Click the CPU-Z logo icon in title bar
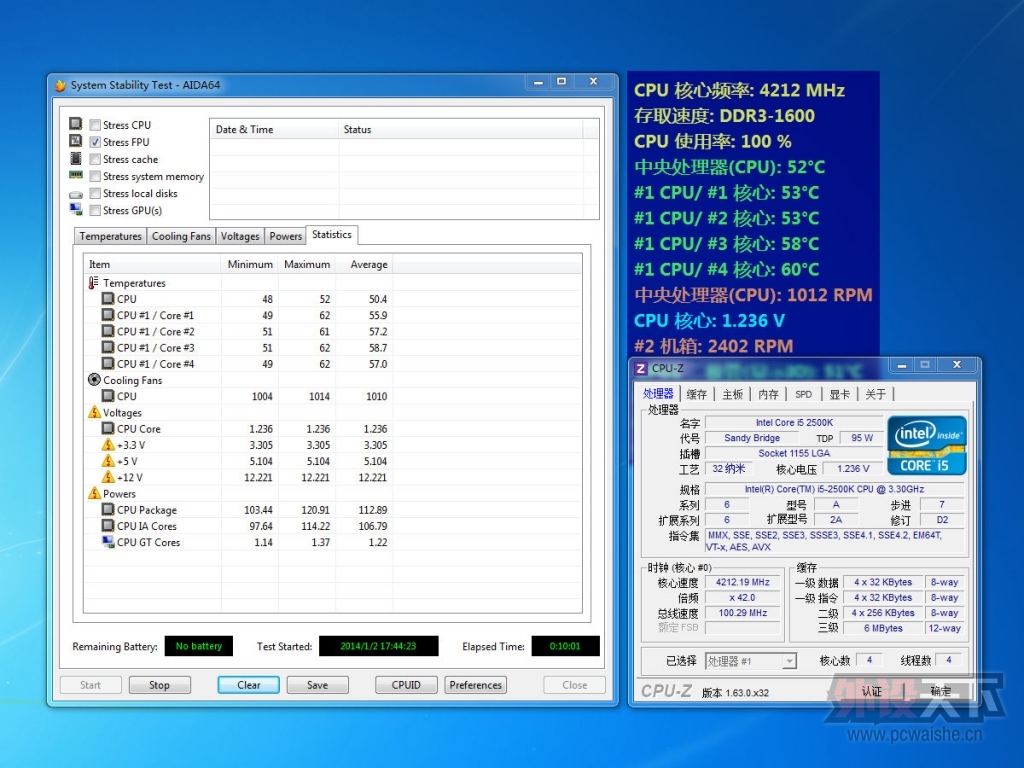The width and height of the screenshot is (1024, 768). click(641, 369)
